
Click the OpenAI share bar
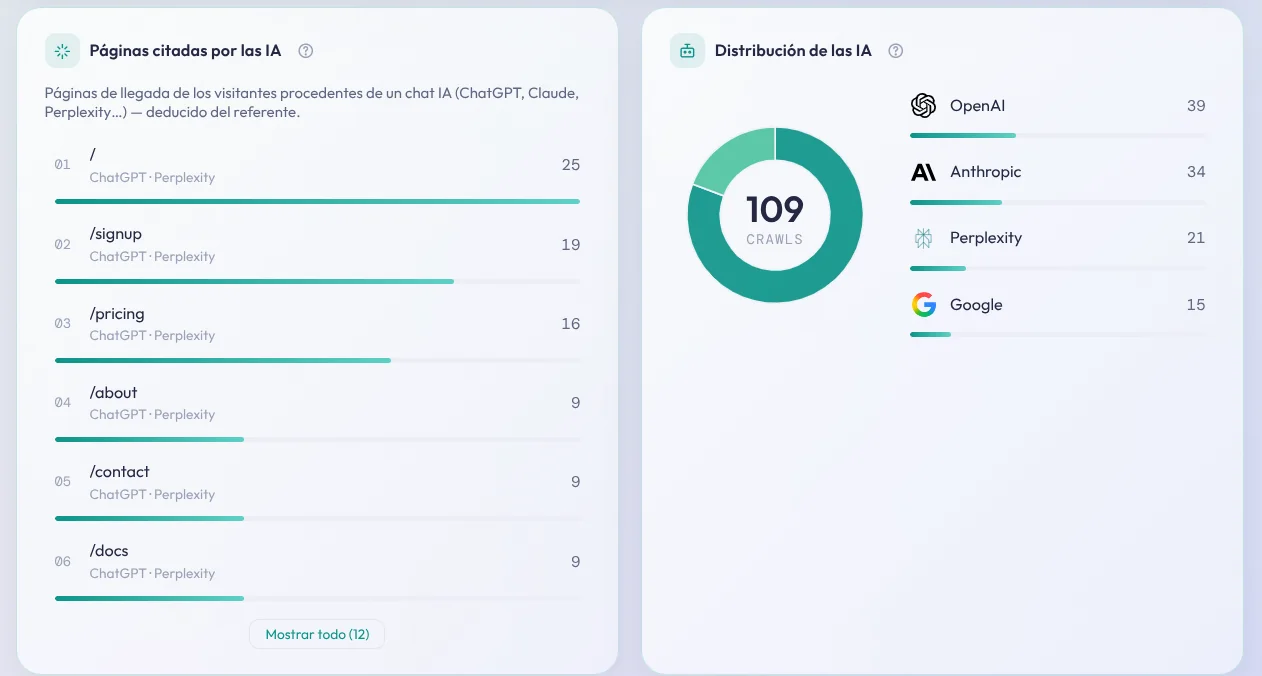(x=1058, y=135)
